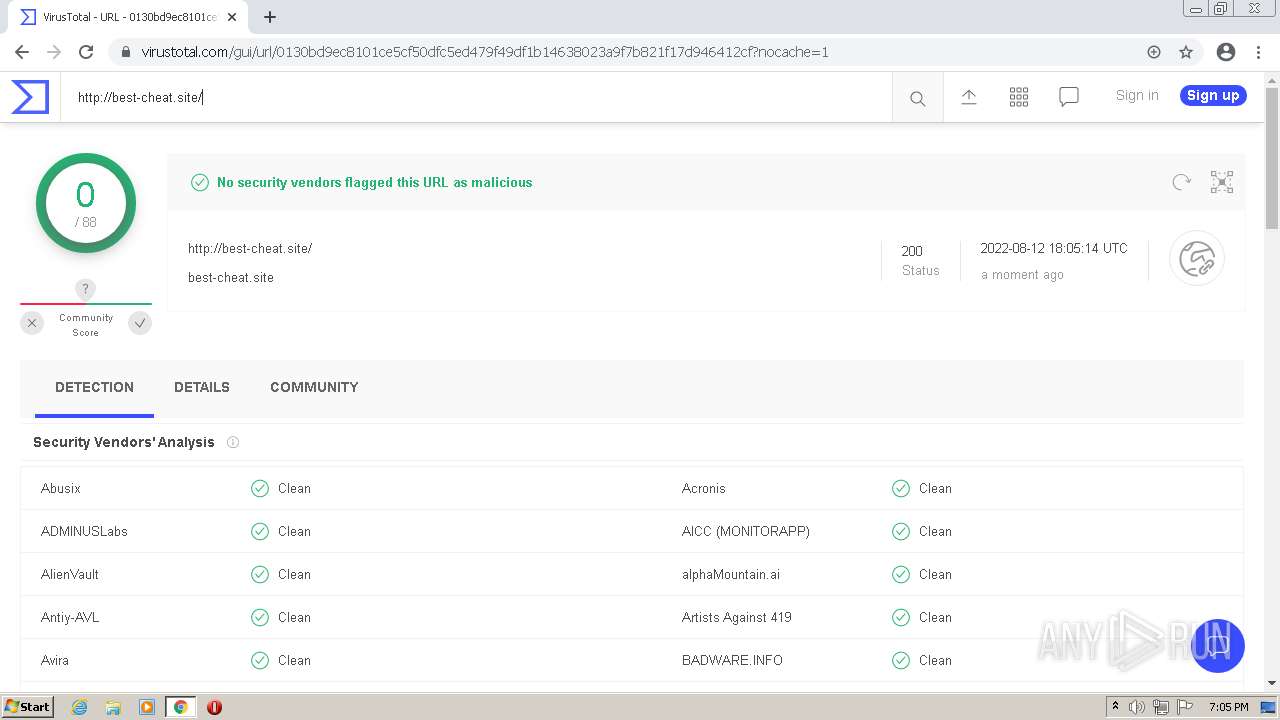The width and height of the screenshot is (1280, 720).
Task: Click the graph view icon
Action: pos(1221,182)
